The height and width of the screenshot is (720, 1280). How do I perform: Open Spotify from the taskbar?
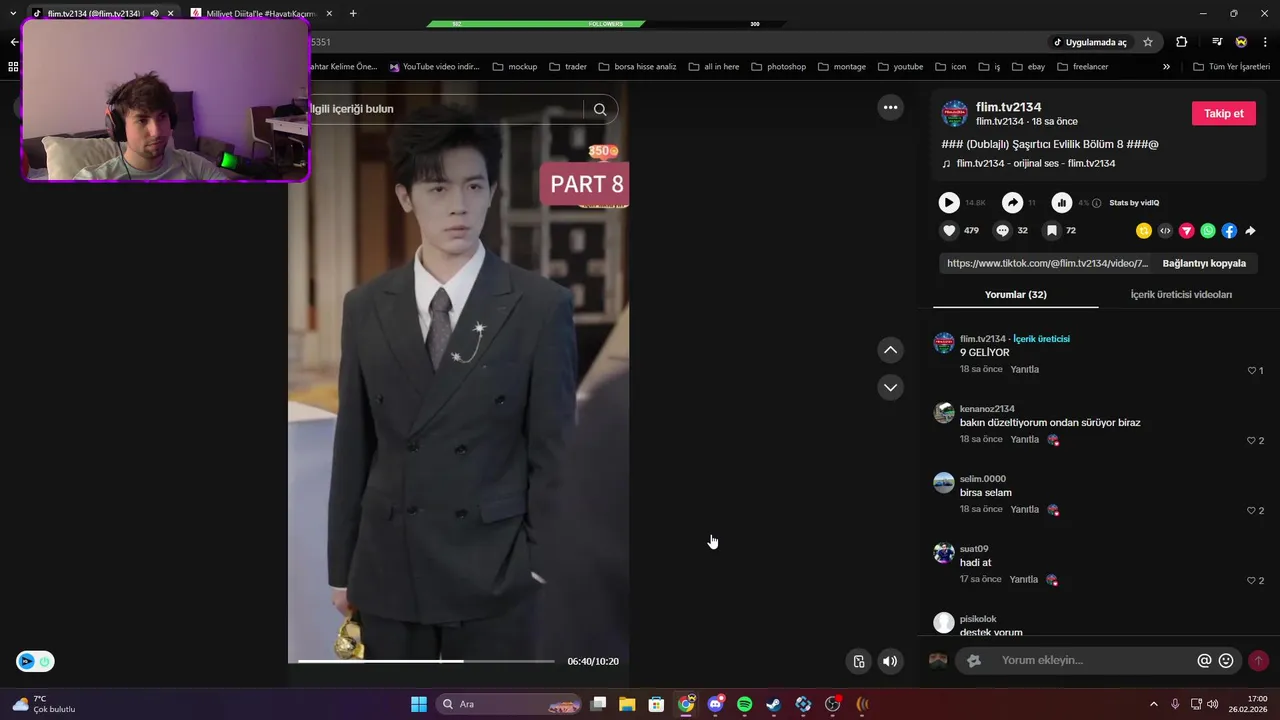pyautogui.click(x=744, y=704)
